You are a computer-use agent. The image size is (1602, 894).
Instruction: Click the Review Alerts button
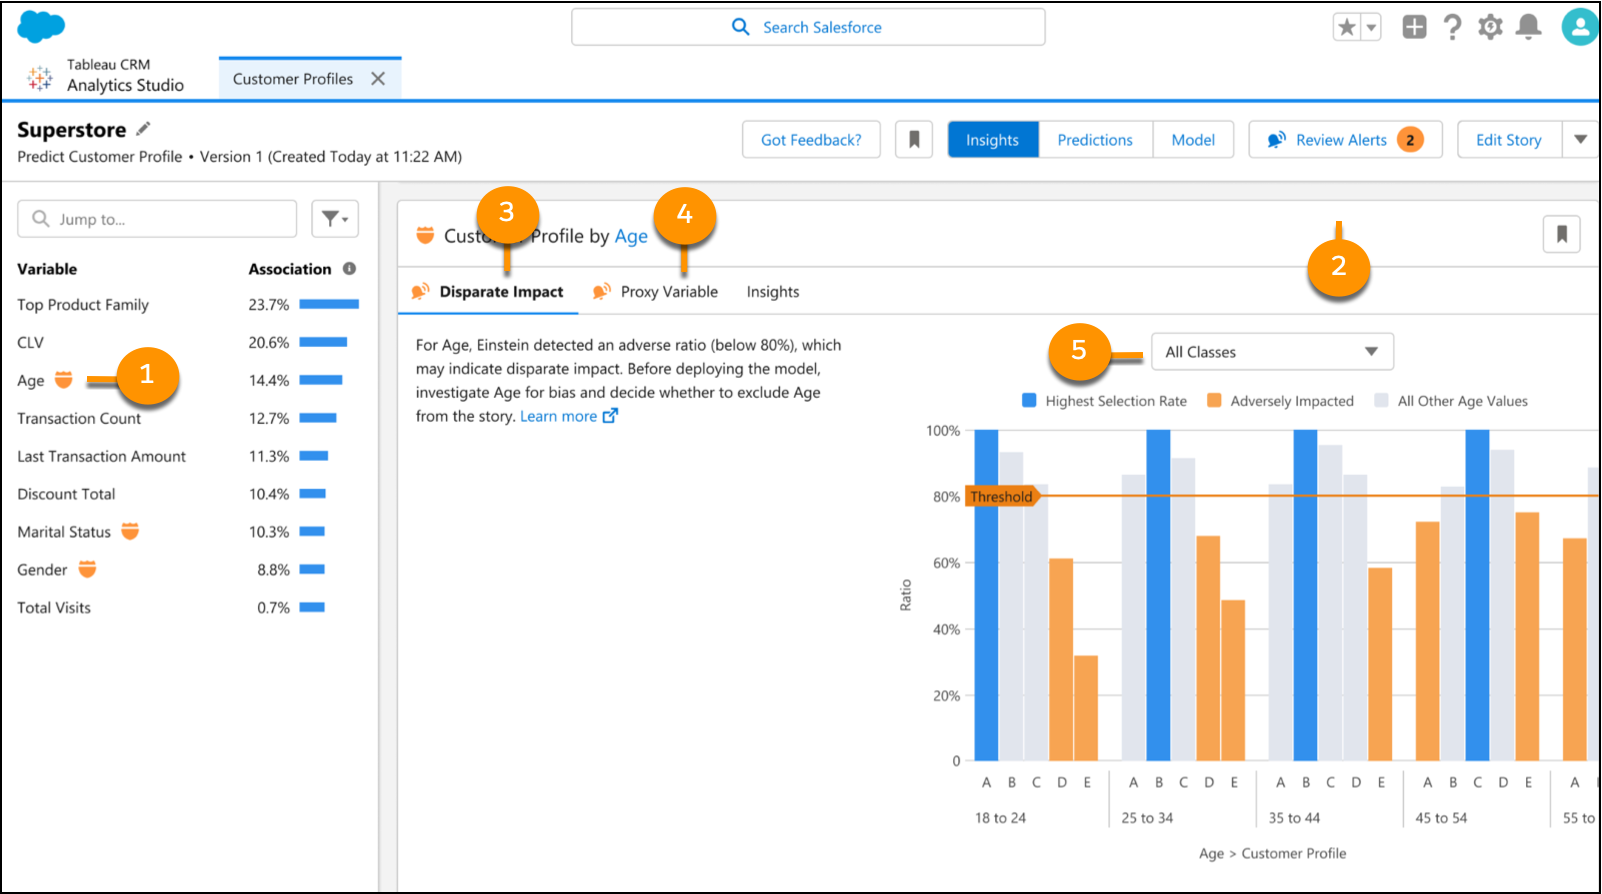1345,140
